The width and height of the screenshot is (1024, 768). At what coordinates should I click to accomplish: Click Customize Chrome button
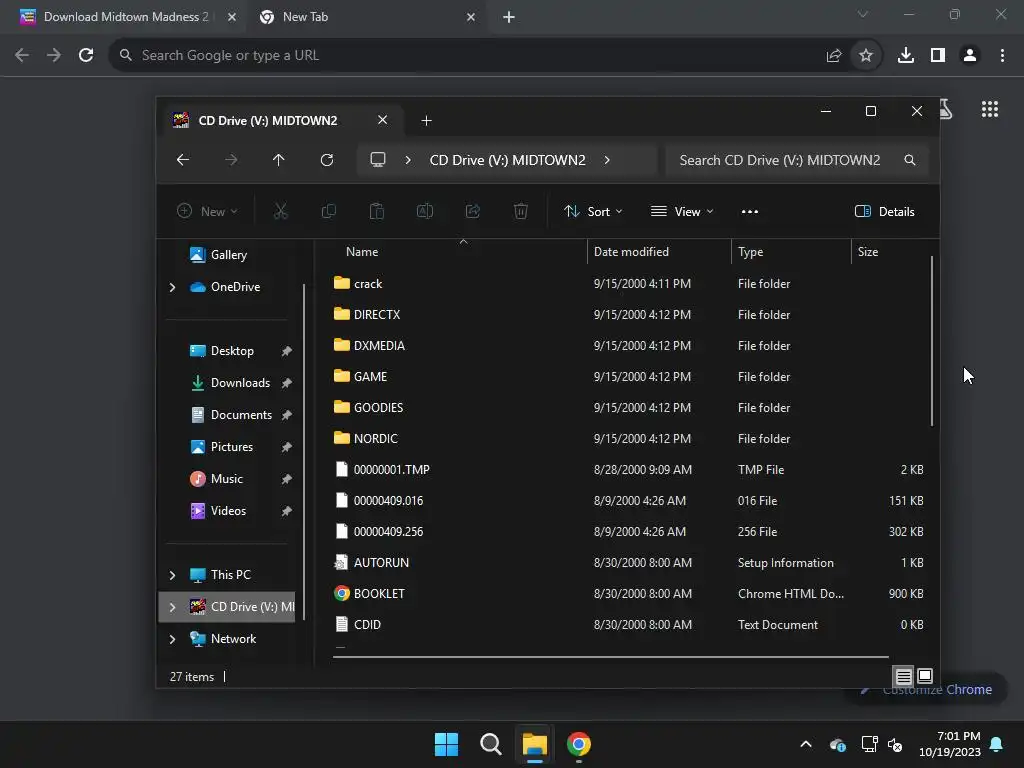926,690
